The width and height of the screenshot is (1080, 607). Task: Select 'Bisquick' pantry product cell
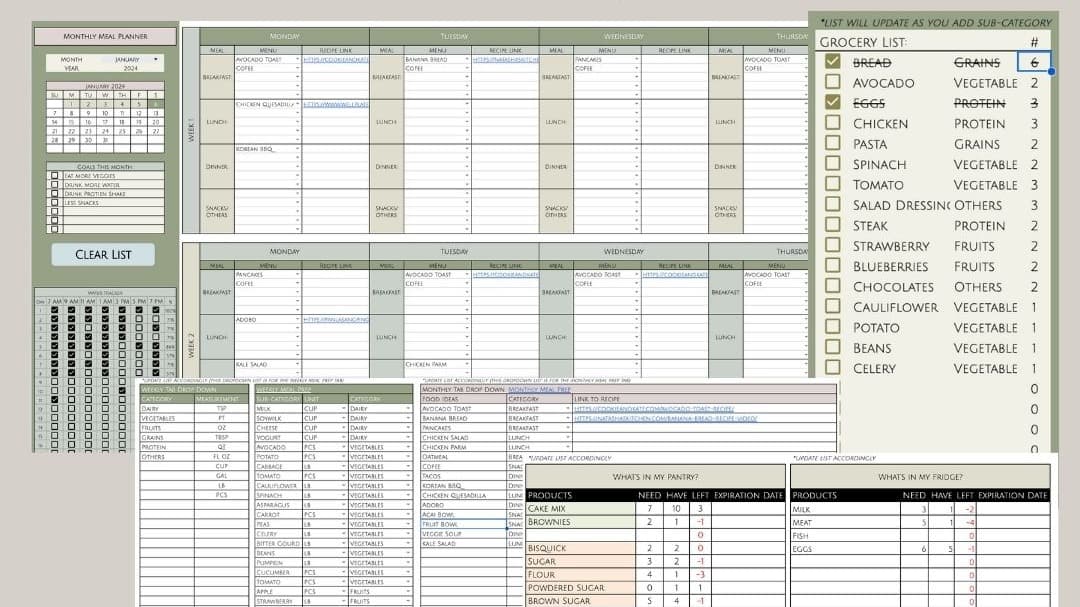580,548
